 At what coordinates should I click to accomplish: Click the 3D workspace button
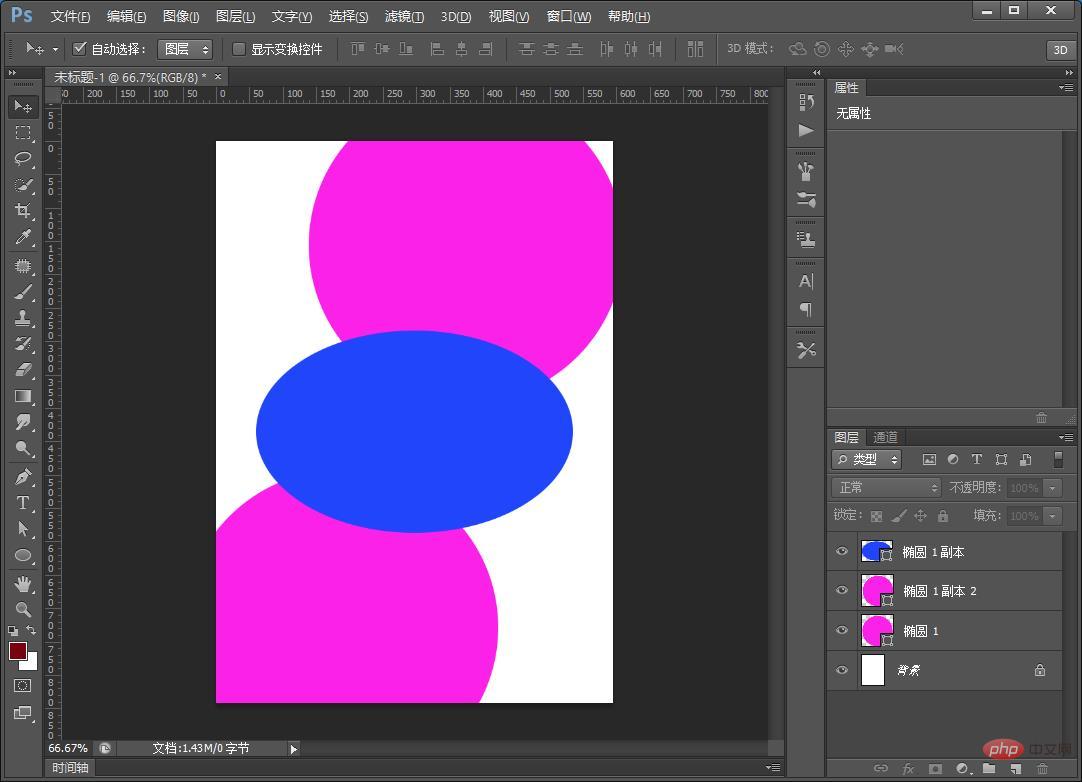(x=1060, y=50)
